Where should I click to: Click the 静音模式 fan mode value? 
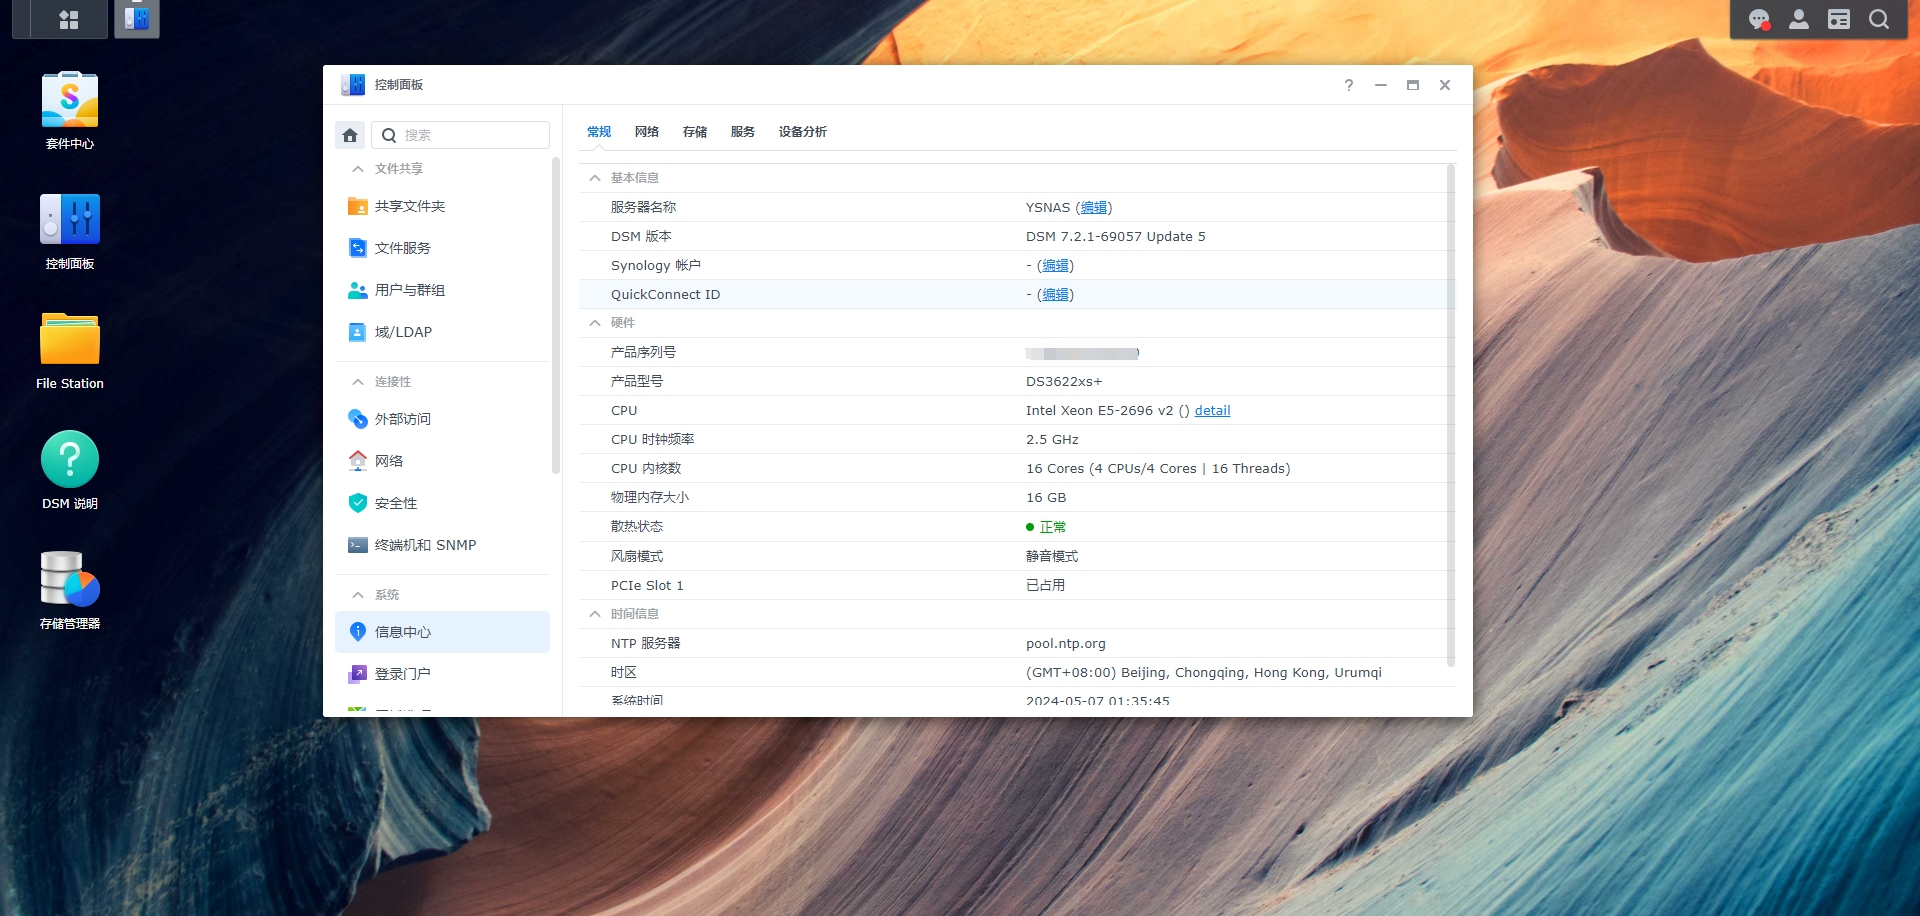point(1052,556)
